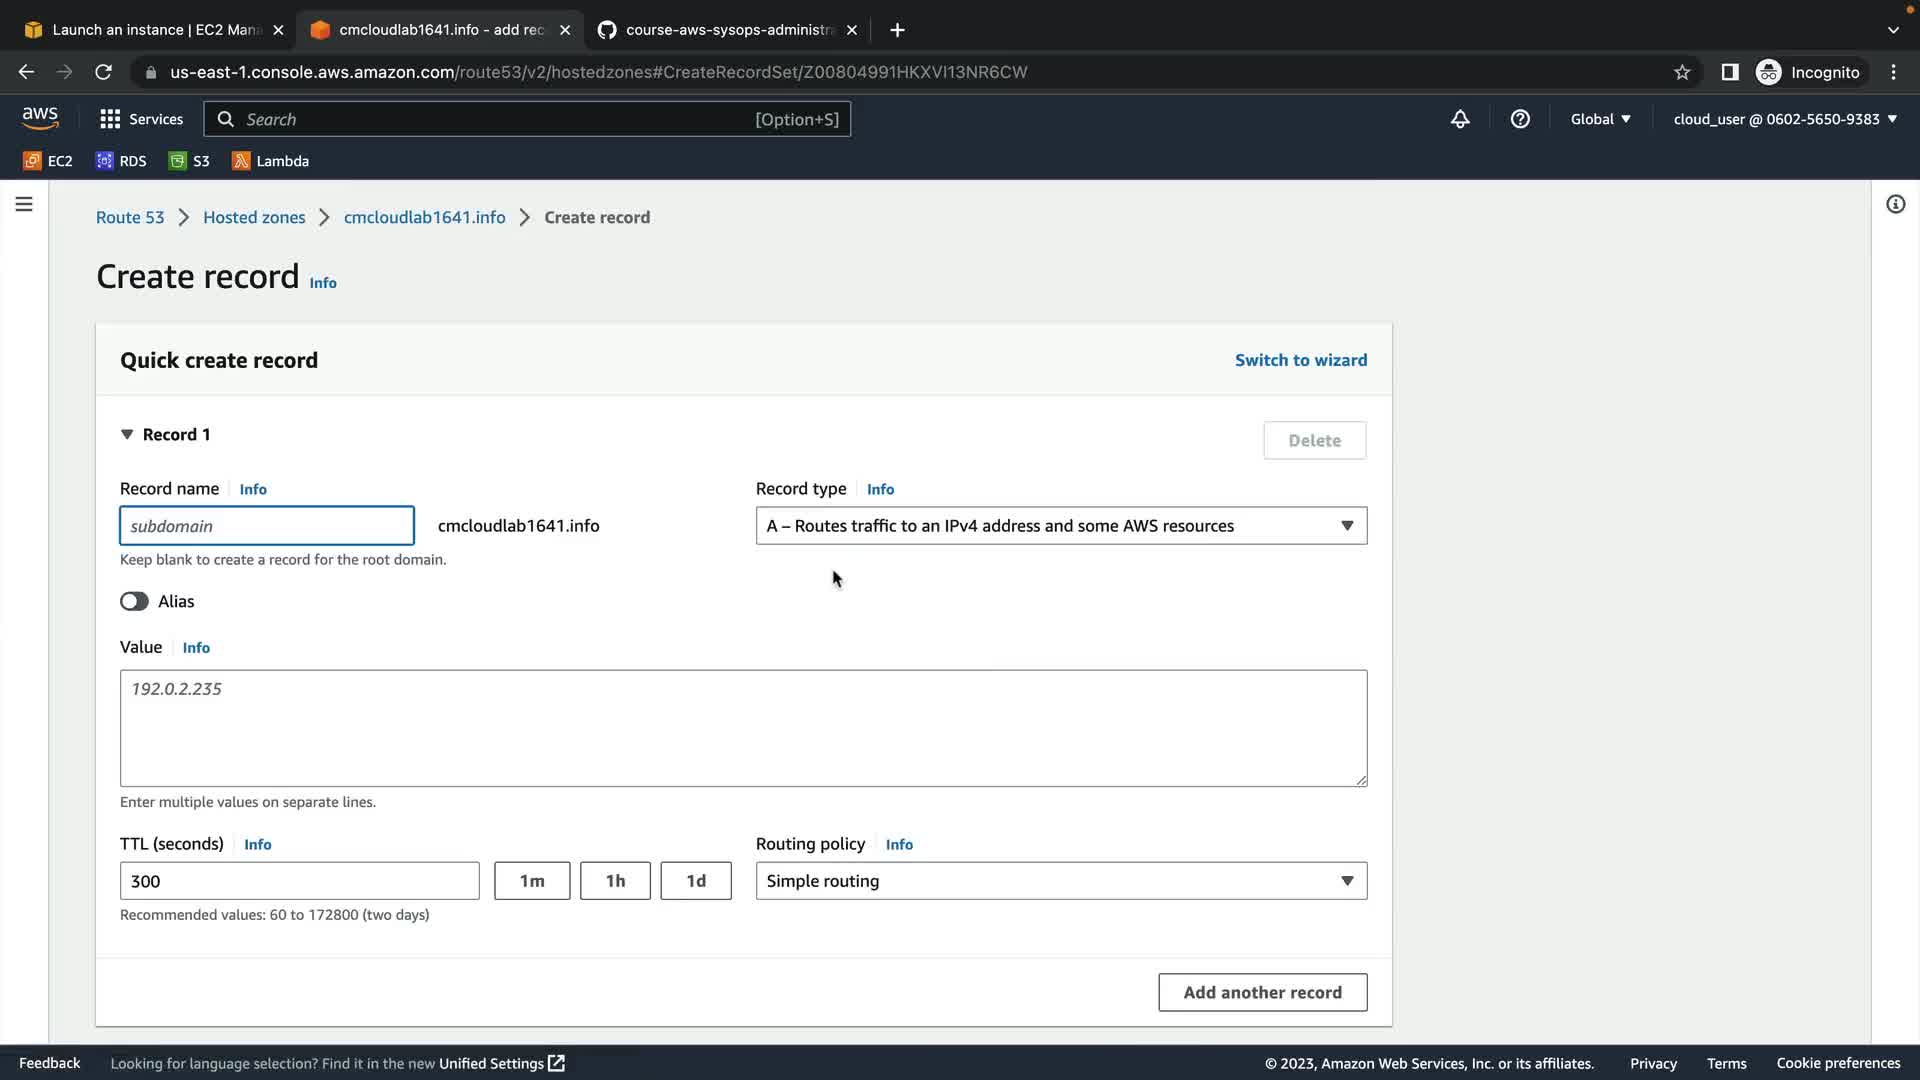1920x1080 pixels.
Task: Bookmark this page with the star icon
Action: 1682,72
